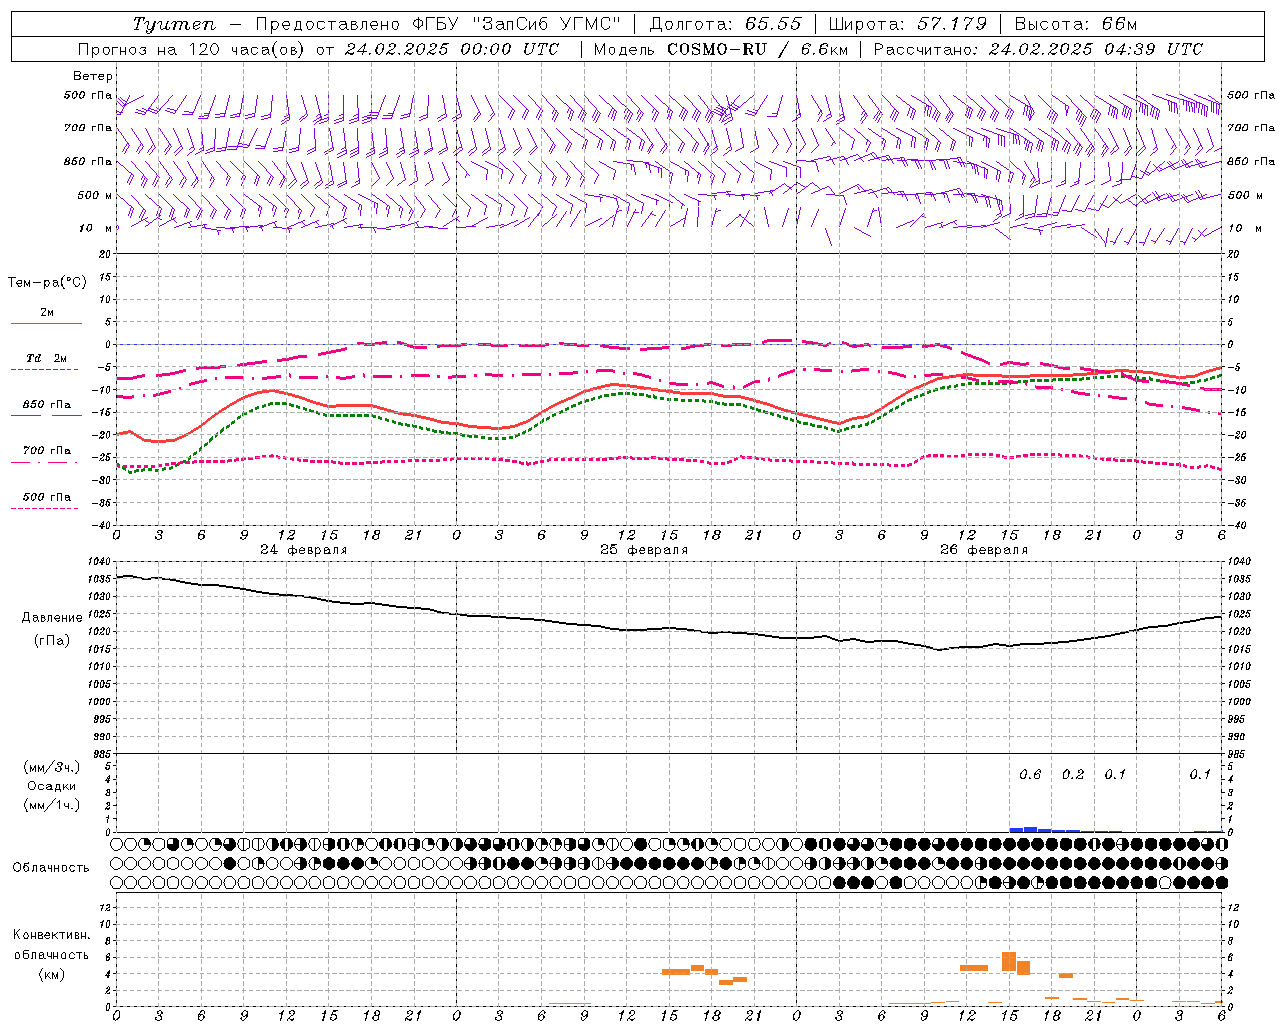Click the (км) convective height unit
Screen dimensions: 1280x1024
(51, 974)
